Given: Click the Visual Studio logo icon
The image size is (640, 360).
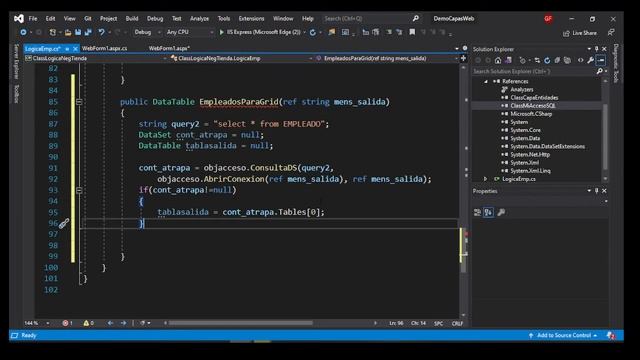Looking at the screenshot, I should tap(19, 18).
